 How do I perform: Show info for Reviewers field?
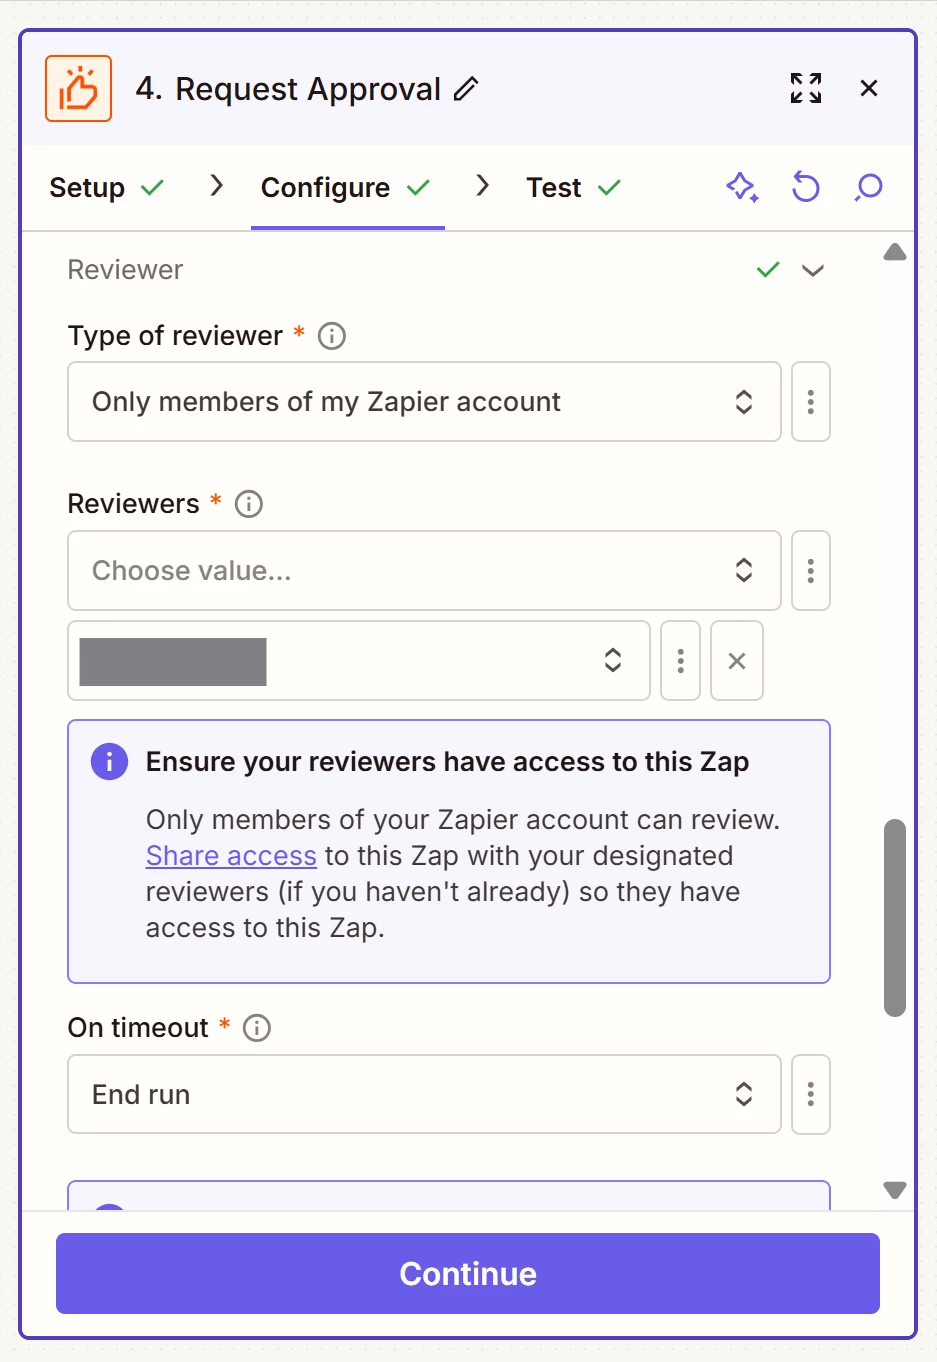[249, 504]
